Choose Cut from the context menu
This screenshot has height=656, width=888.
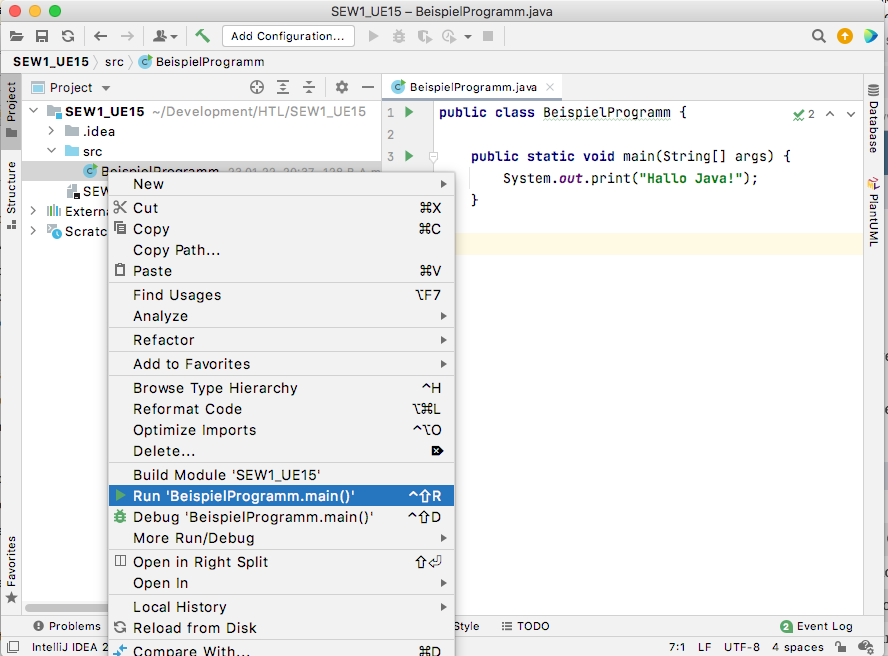tap(281, 208)
